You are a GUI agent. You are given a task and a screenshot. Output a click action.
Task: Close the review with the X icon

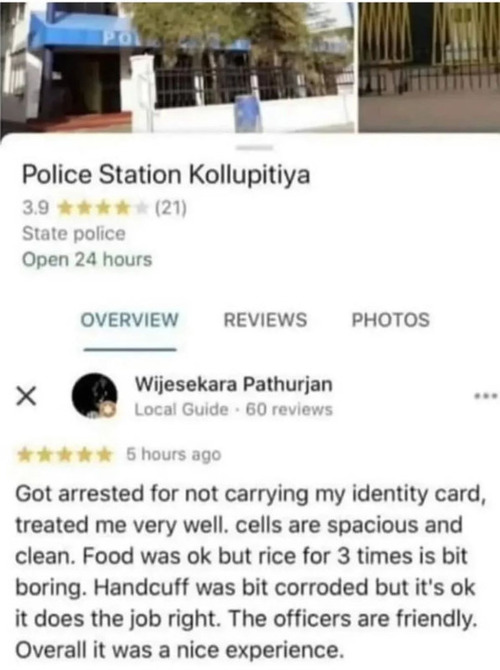[x=26, y=396]
